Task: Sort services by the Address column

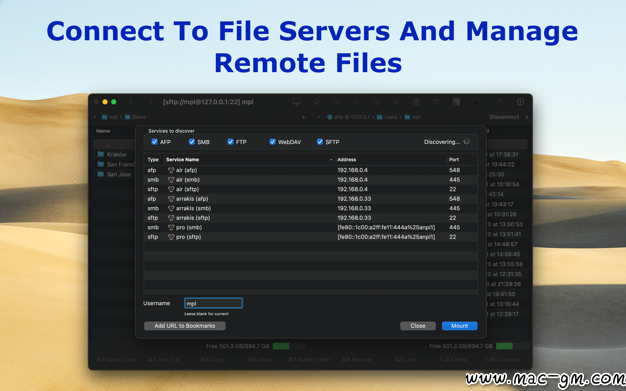Action: click(347, 159)
